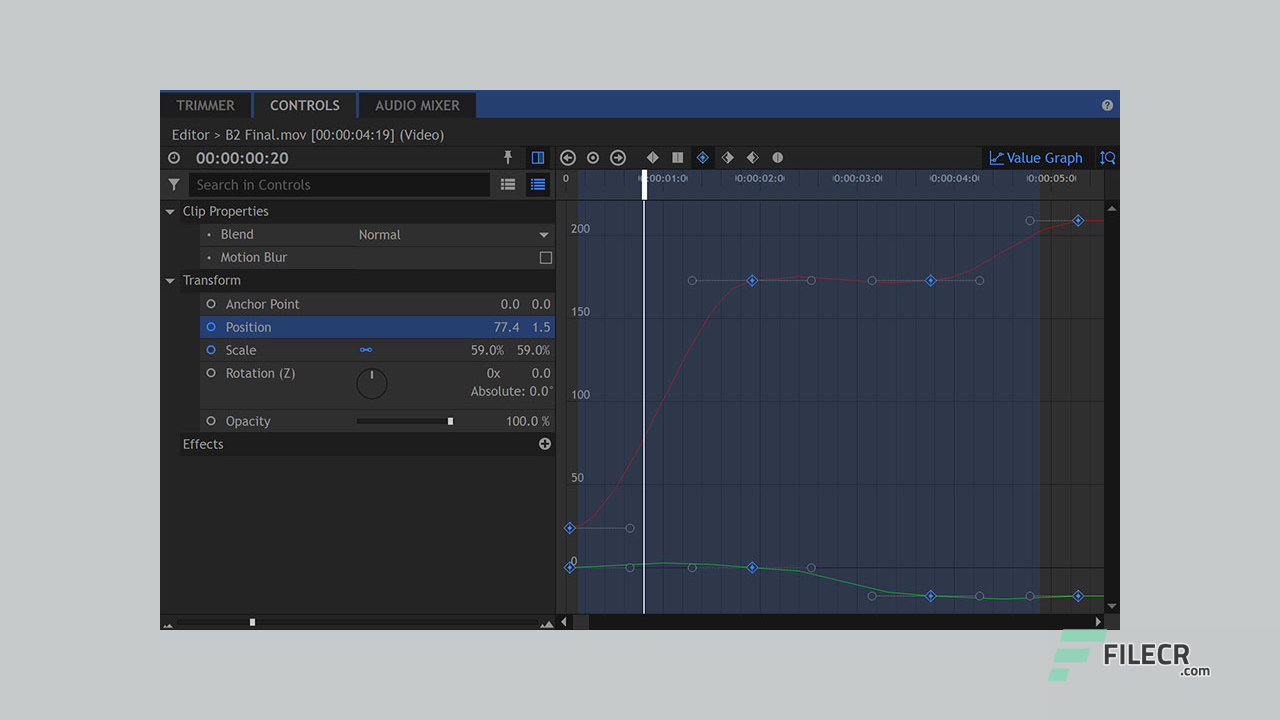Click graph horizontal scrollbar right arrow
Image resolution: width=1280 pixels, height=720 pixels.
(1098, 622)
